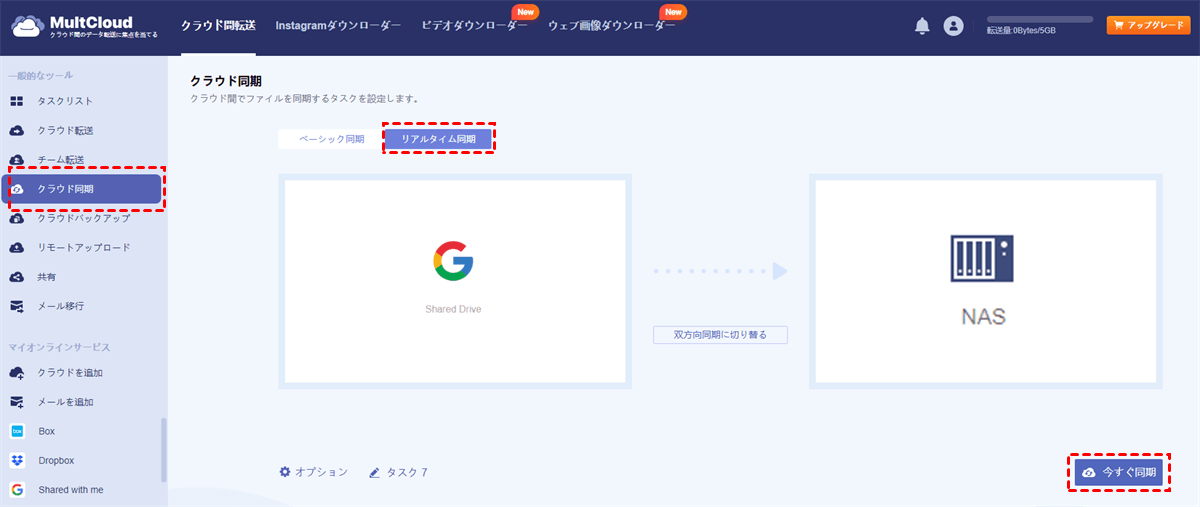Click the メール移行 icon
This screenshot has height=507, width=1200.
[17, 306]
